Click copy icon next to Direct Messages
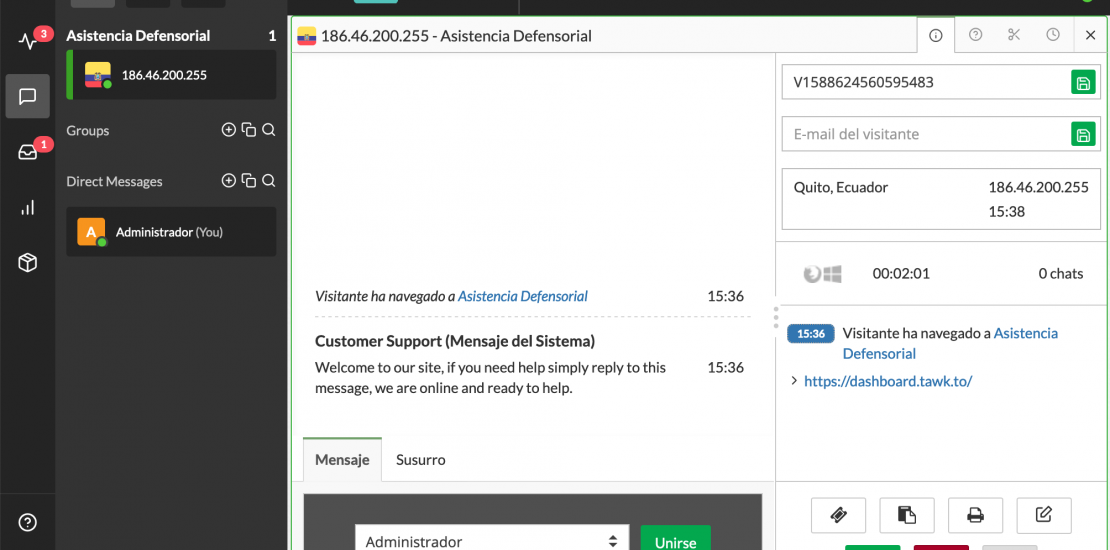The image size is (1110, 550). (248, 181)
